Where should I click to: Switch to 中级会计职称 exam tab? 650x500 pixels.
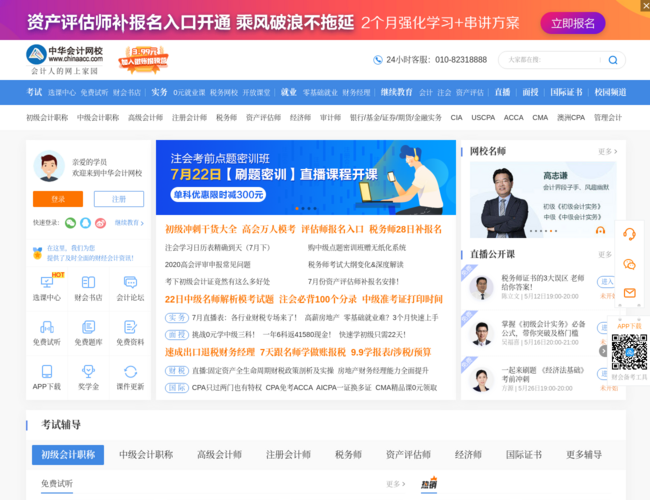click(146, 455)
